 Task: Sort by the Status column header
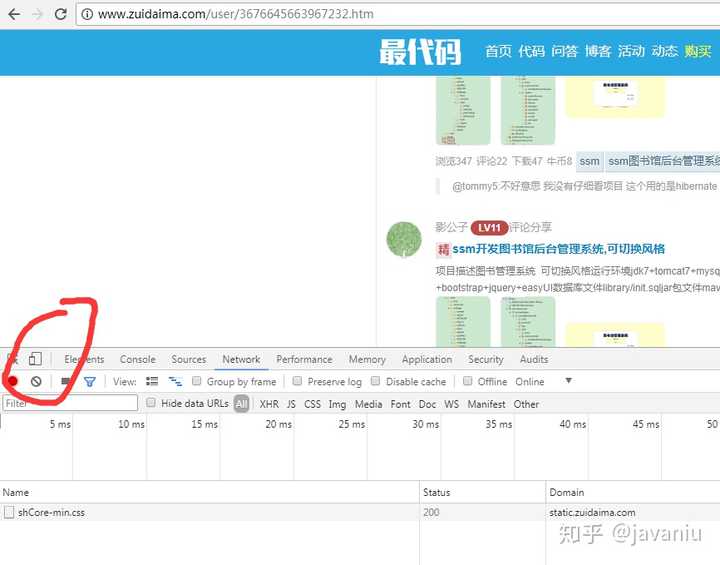[x=483, y=492]
